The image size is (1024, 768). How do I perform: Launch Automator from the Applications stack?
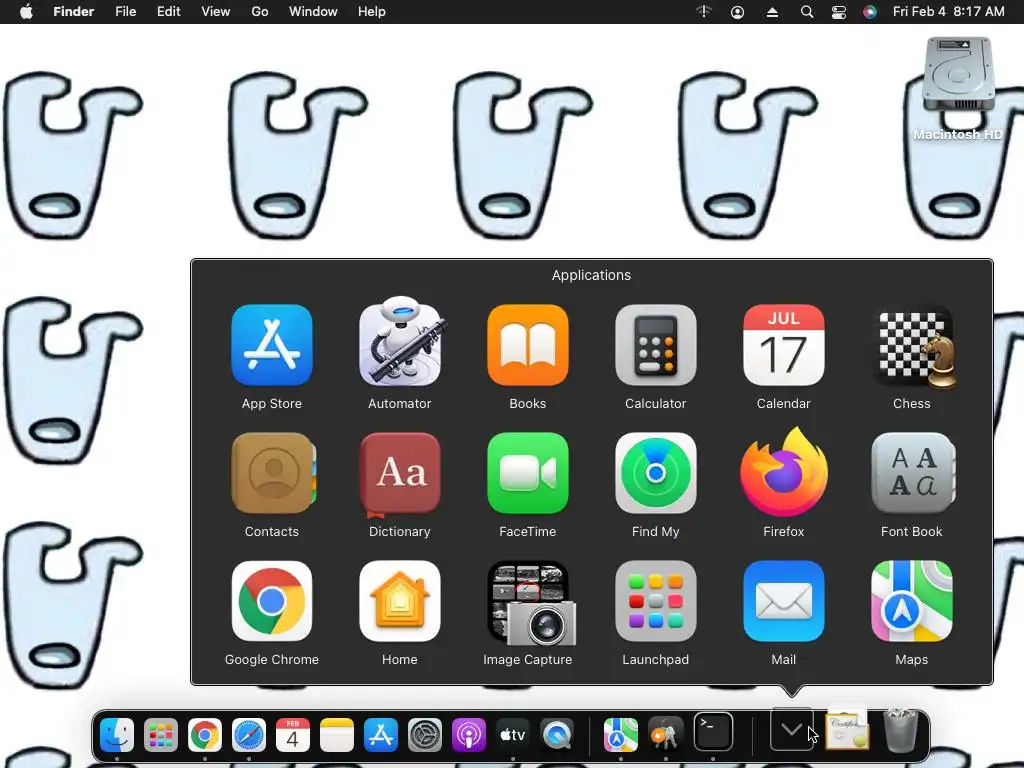[400, 343]
